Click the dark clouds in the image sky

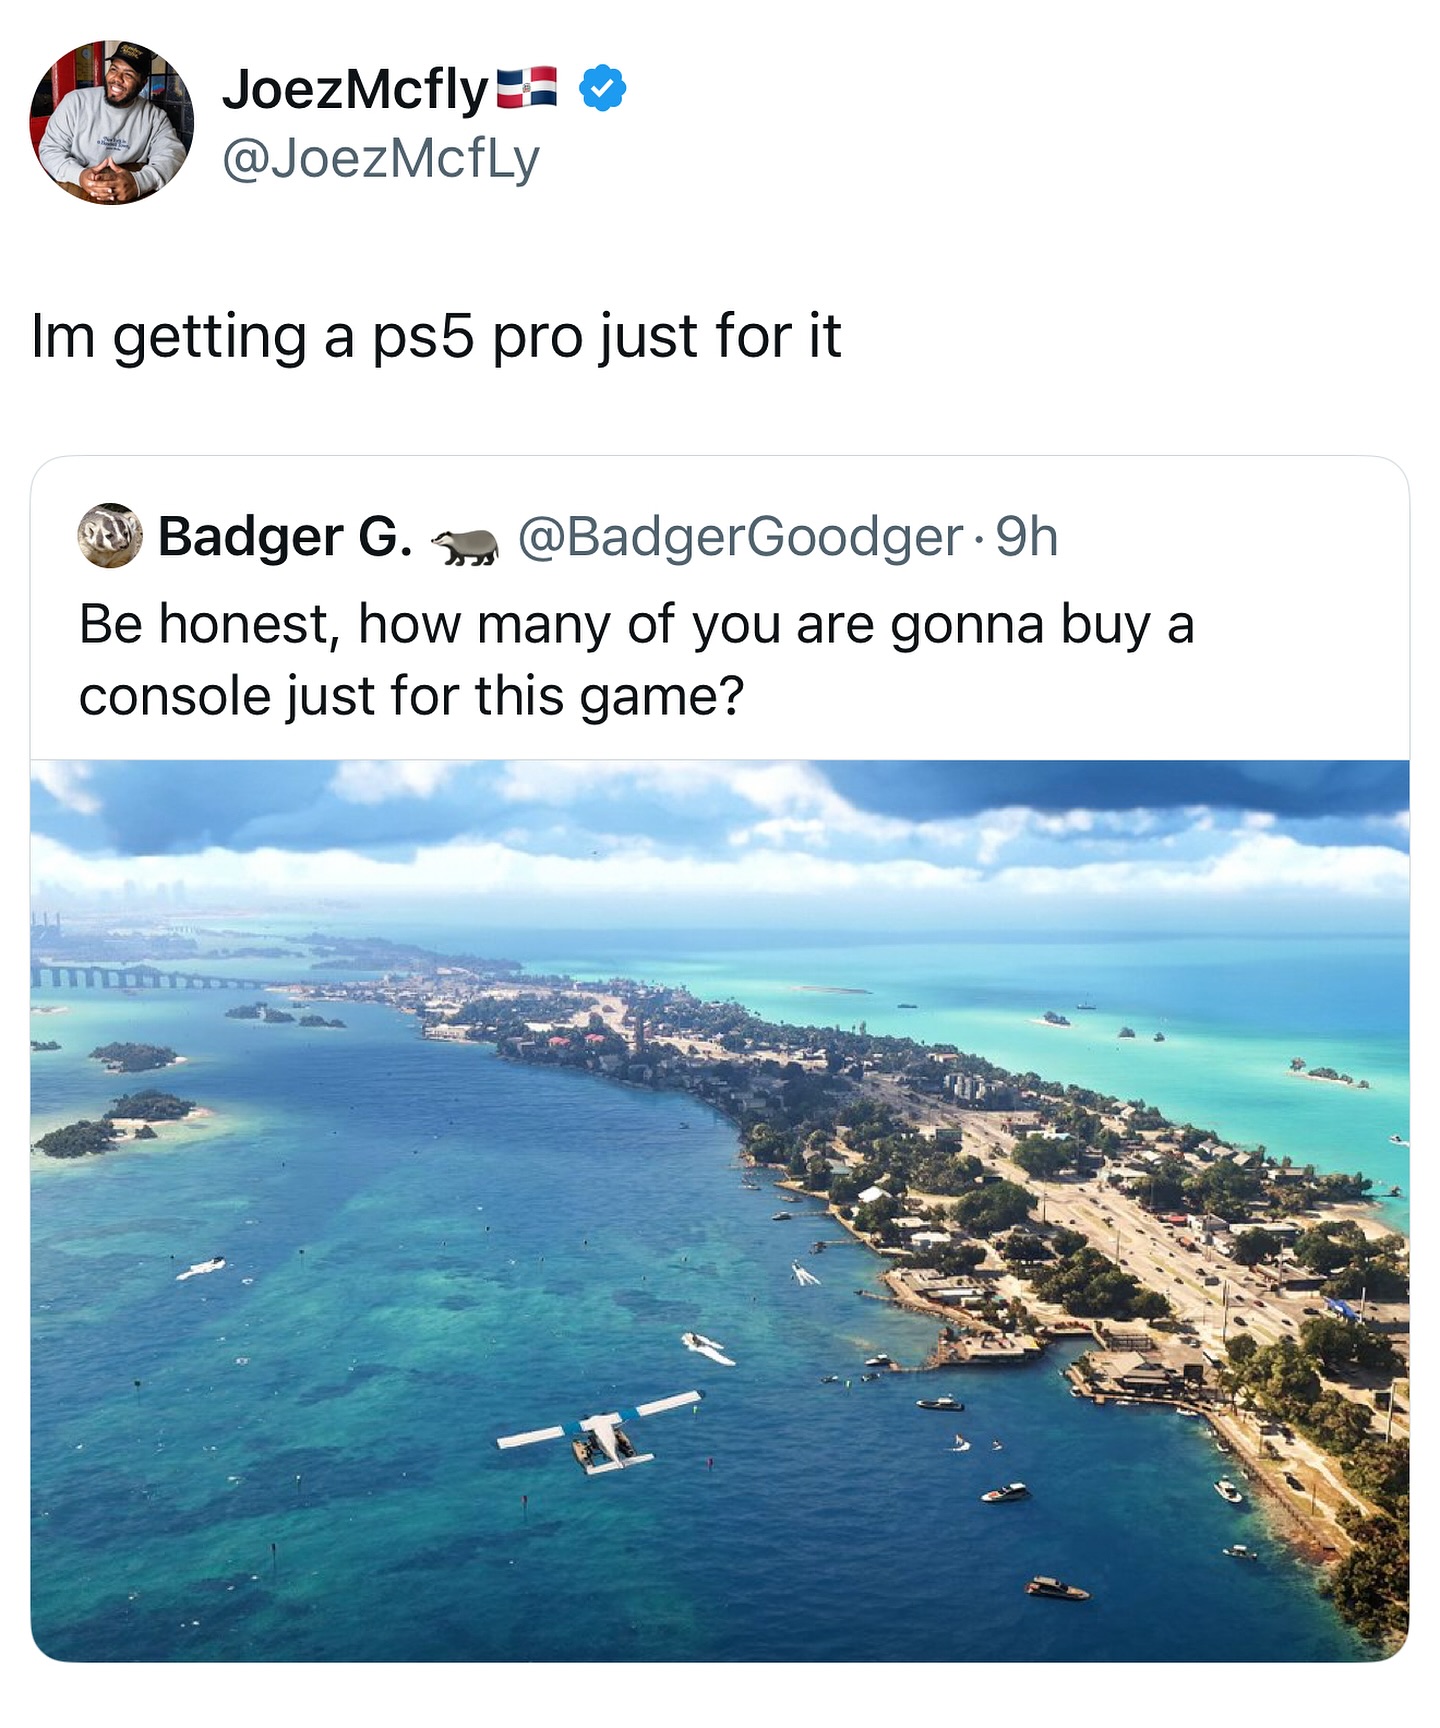1100,790
